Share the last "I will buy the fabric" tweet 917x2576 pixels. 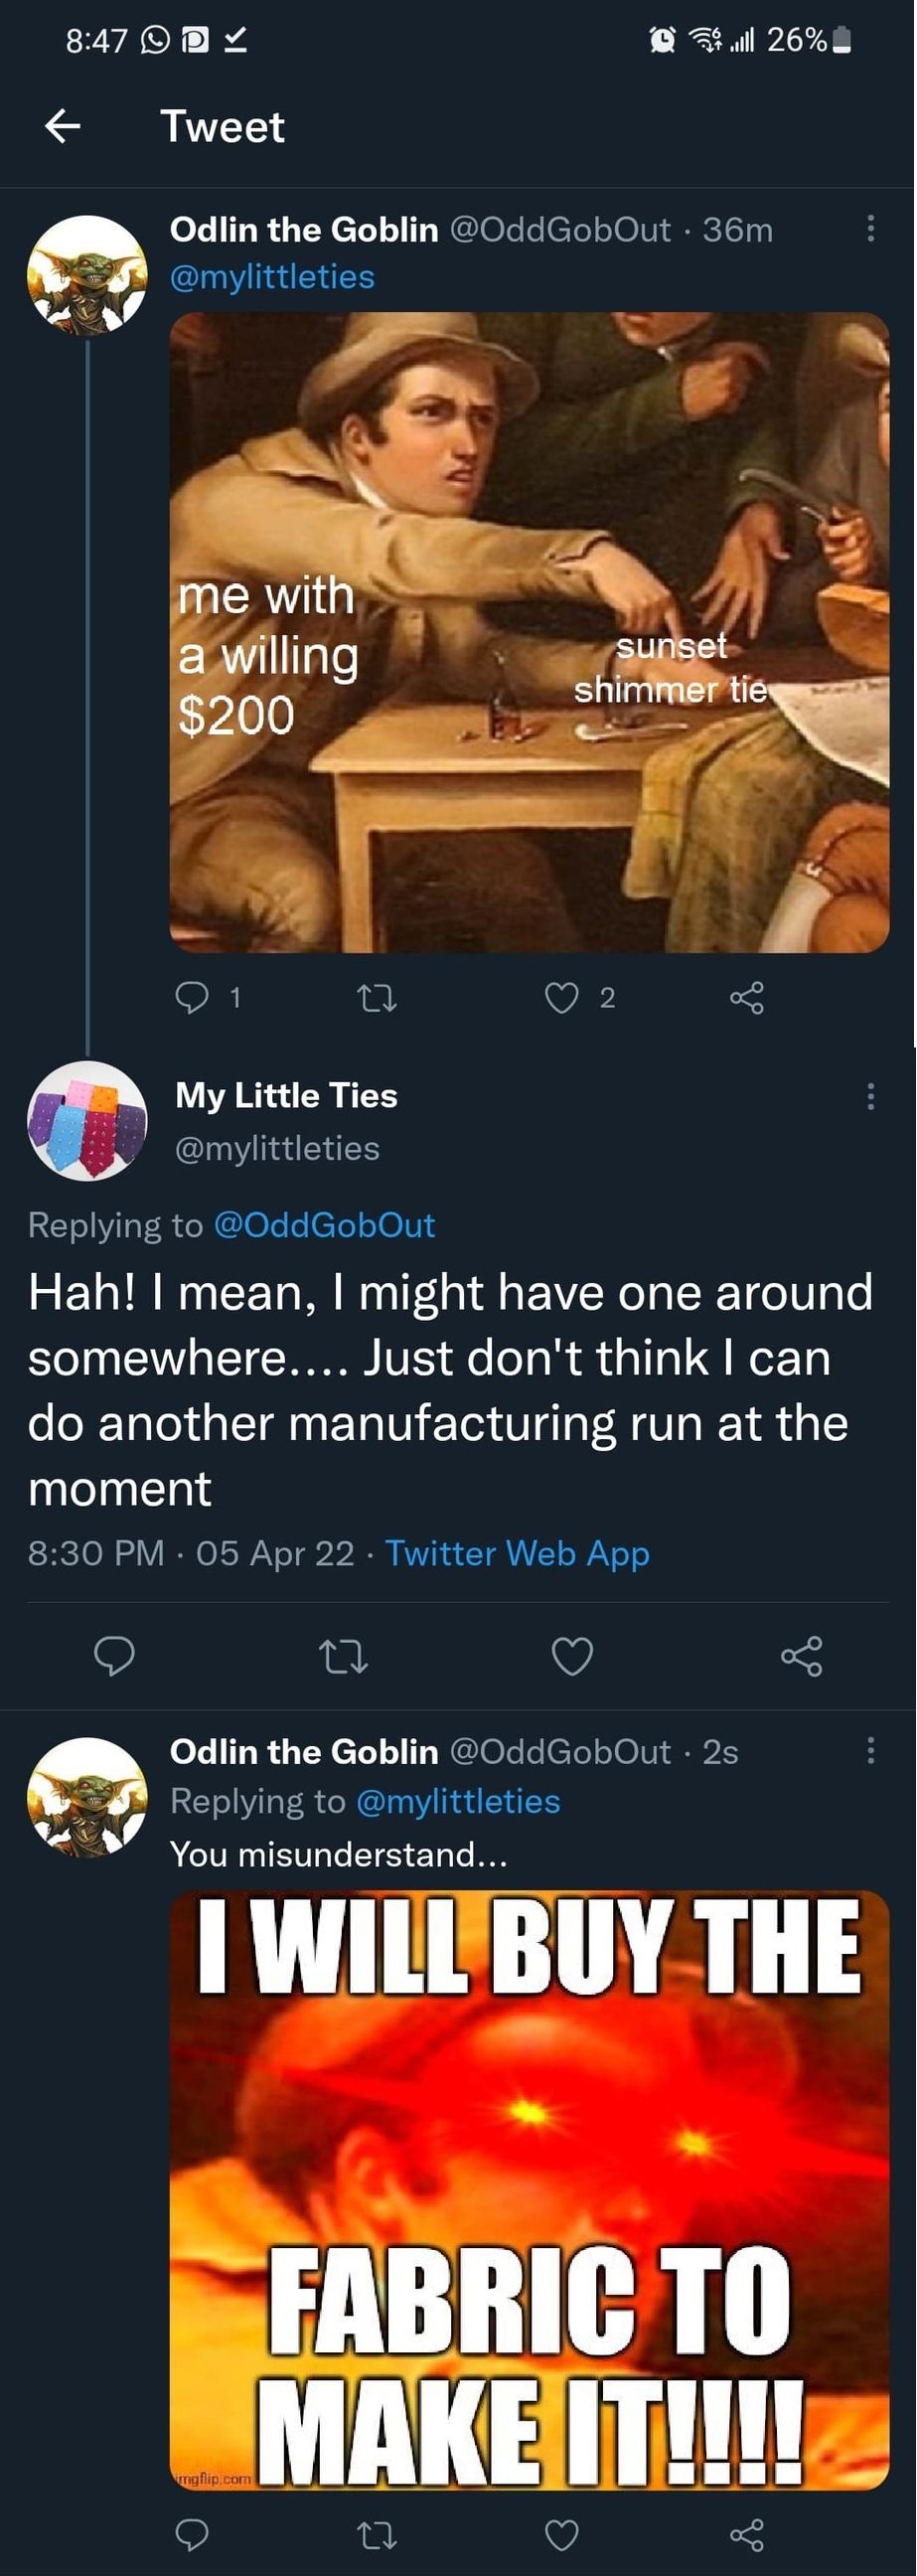coord(747,2534)
